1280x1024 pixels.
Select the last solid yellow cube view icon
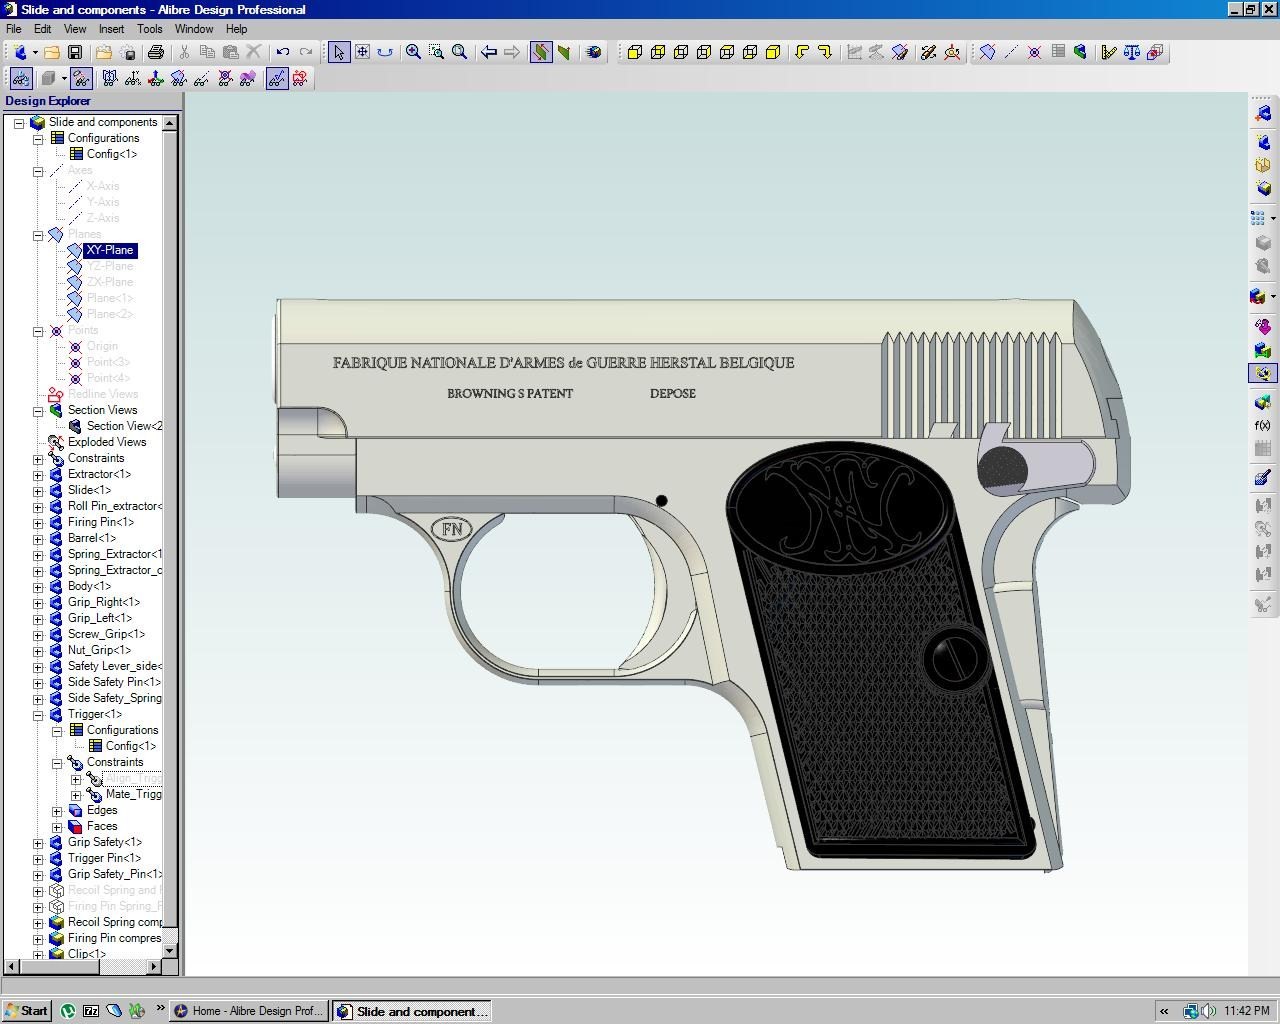(x=773, y=52)
